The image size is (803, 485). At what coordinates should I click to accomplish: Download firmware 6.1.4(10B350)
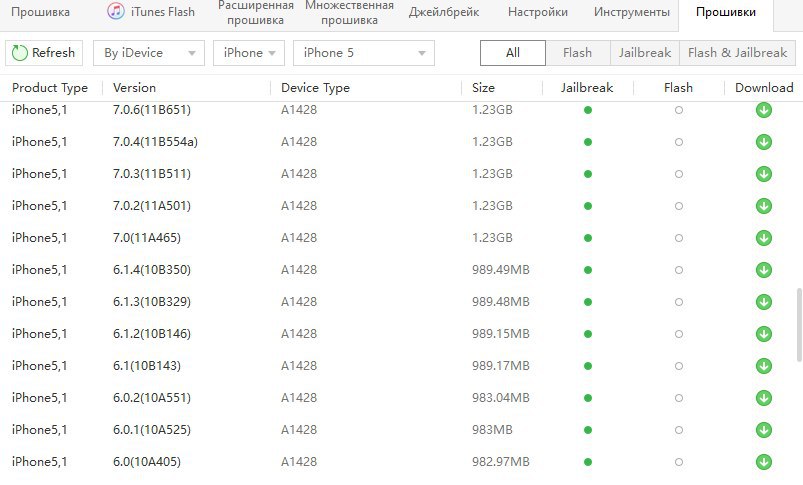[764, 270]
